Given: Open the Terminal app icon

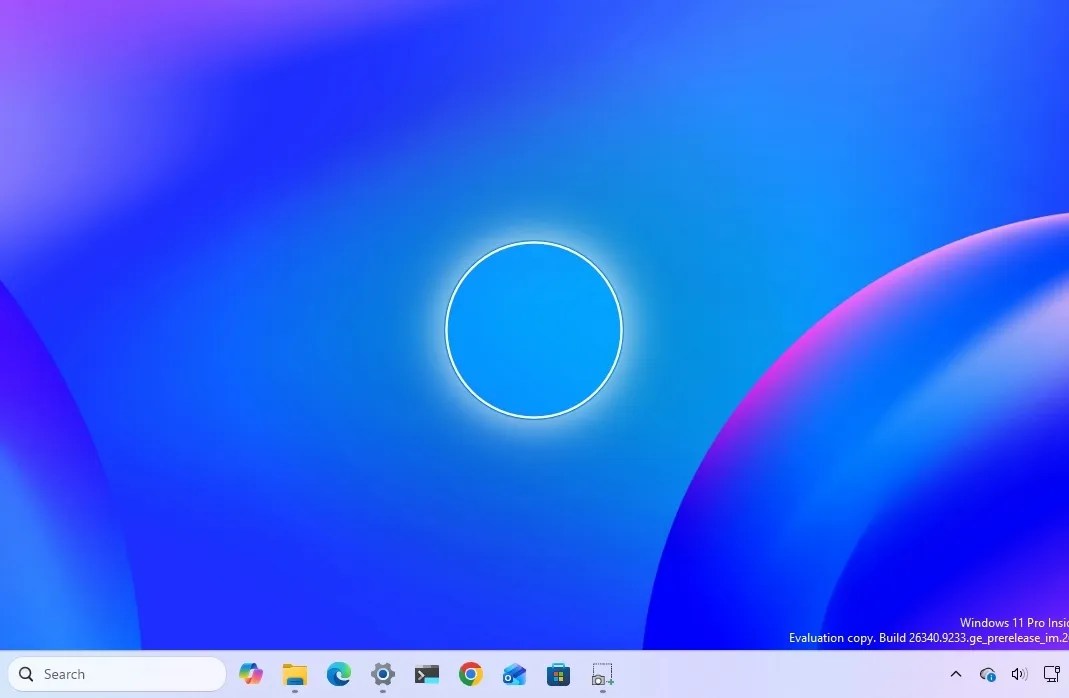Looking at the screenshot, I should pyautogui.click(x=427, y=674).
